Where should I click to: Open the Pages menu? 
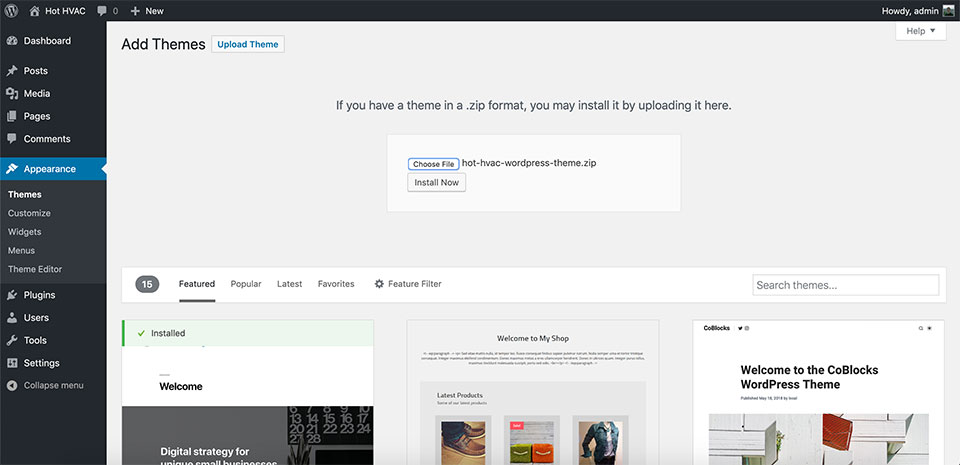(53, 116)
